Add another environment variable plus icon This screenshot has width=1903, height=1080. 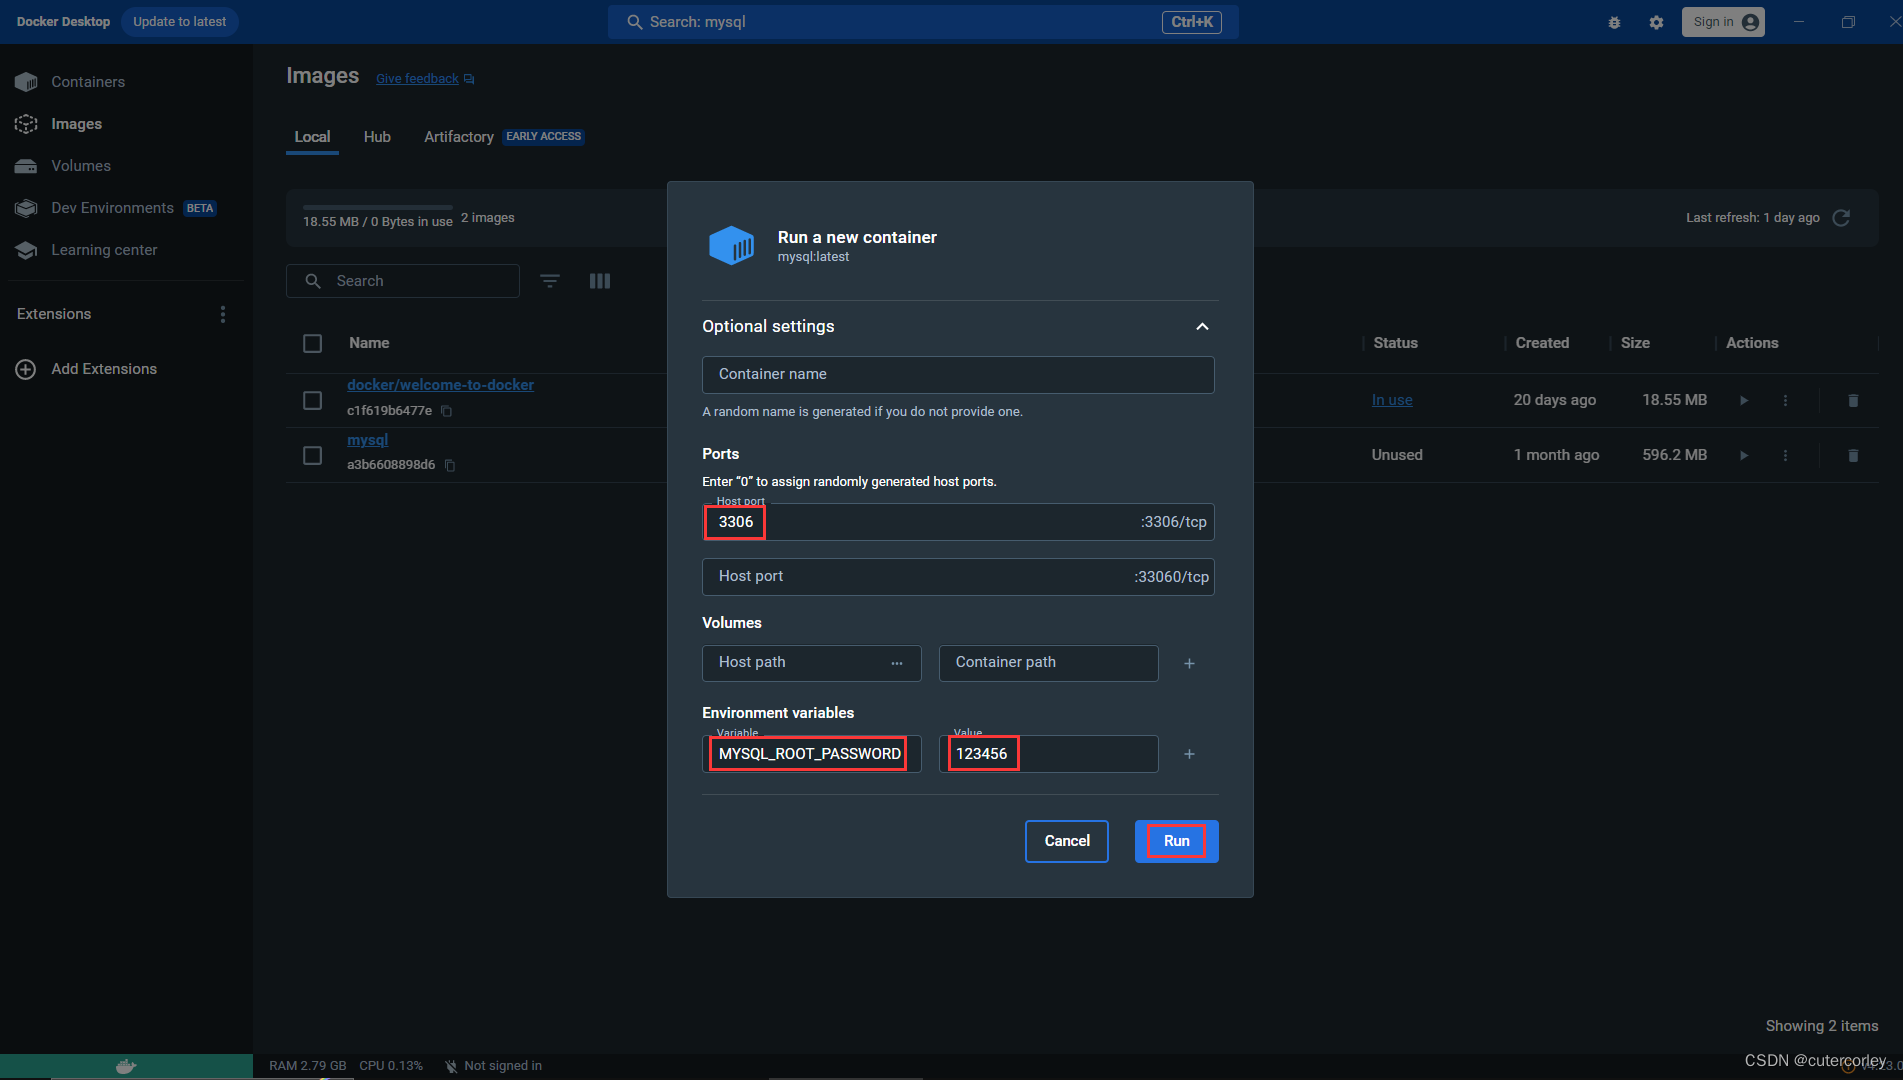point(1189,754)
